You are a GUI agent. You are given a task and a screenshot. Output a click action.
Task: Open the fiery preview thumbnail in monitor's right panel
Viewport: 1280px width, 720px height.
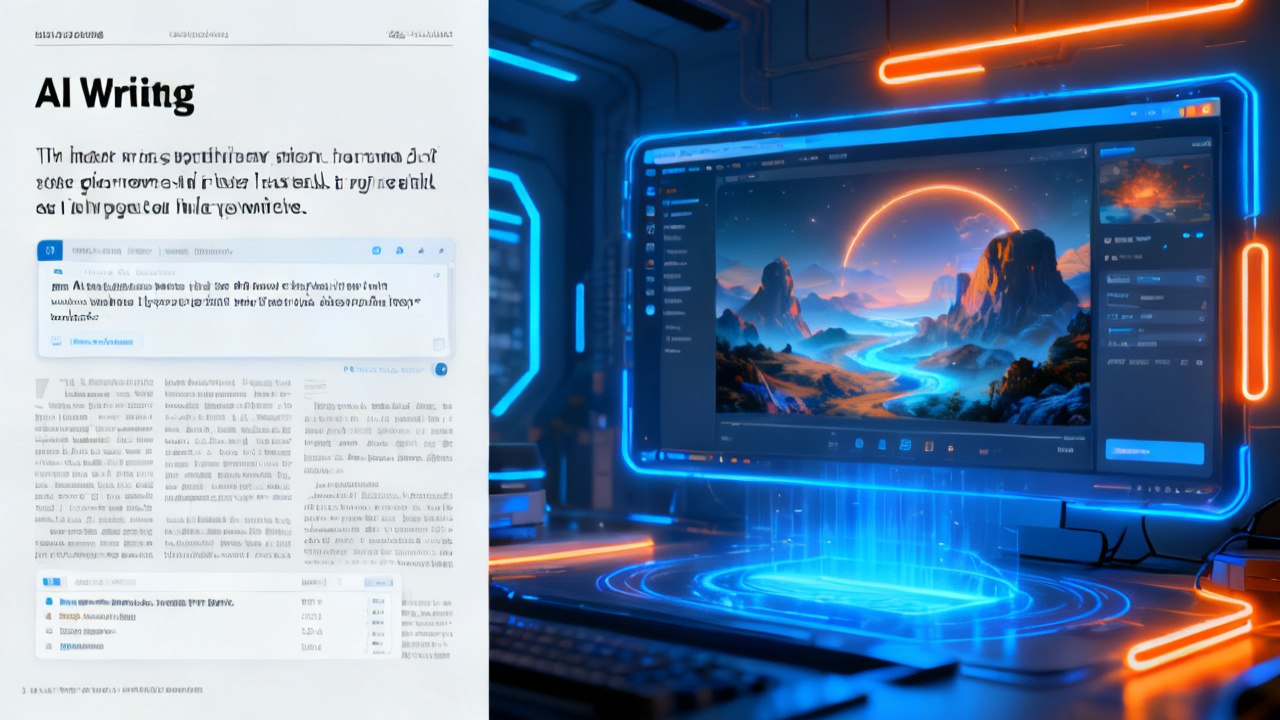(x=1155, y=188)
